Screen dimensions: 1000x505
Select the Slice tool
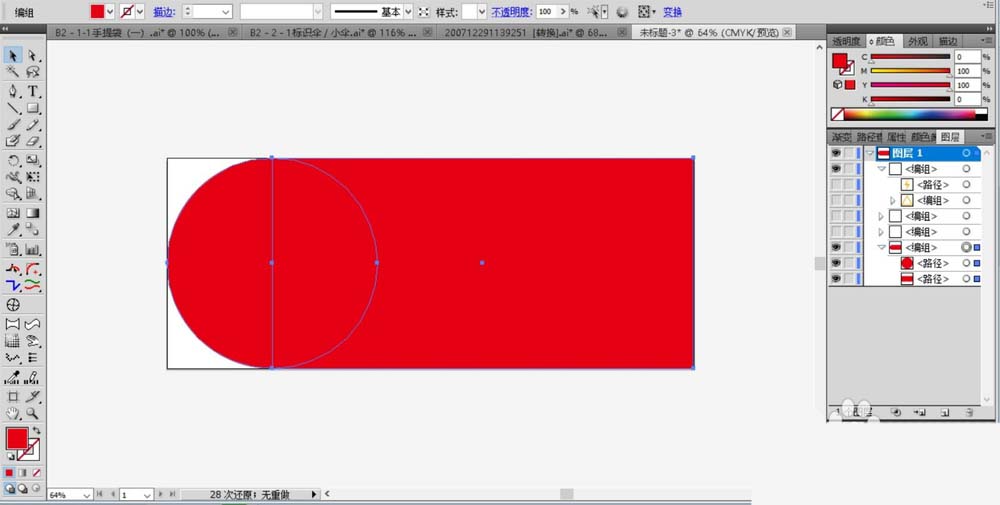(33, 396)
